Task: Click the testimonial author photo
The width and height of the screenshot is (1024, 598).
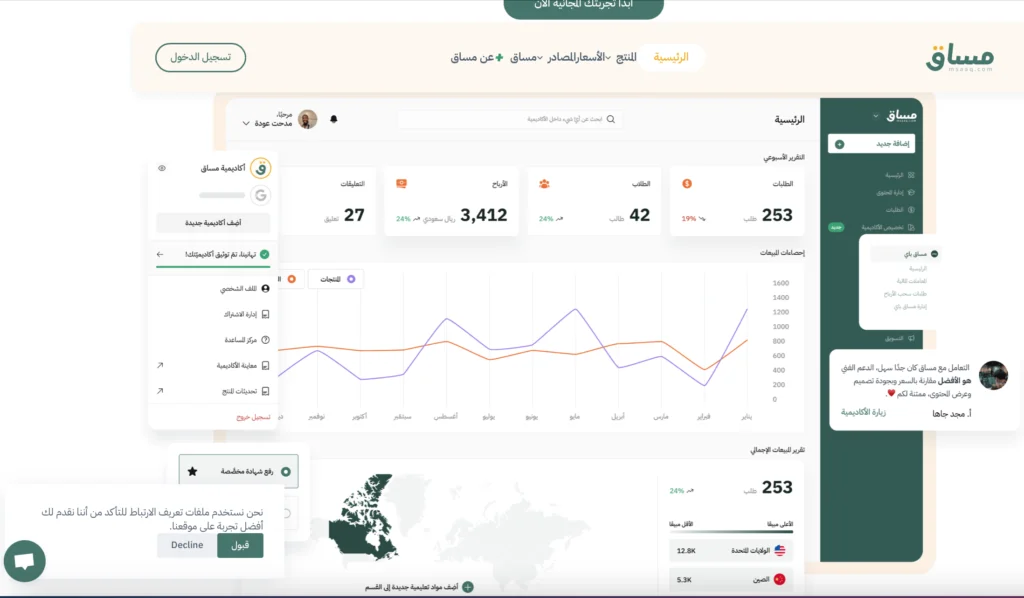Action: pos(993,375)
